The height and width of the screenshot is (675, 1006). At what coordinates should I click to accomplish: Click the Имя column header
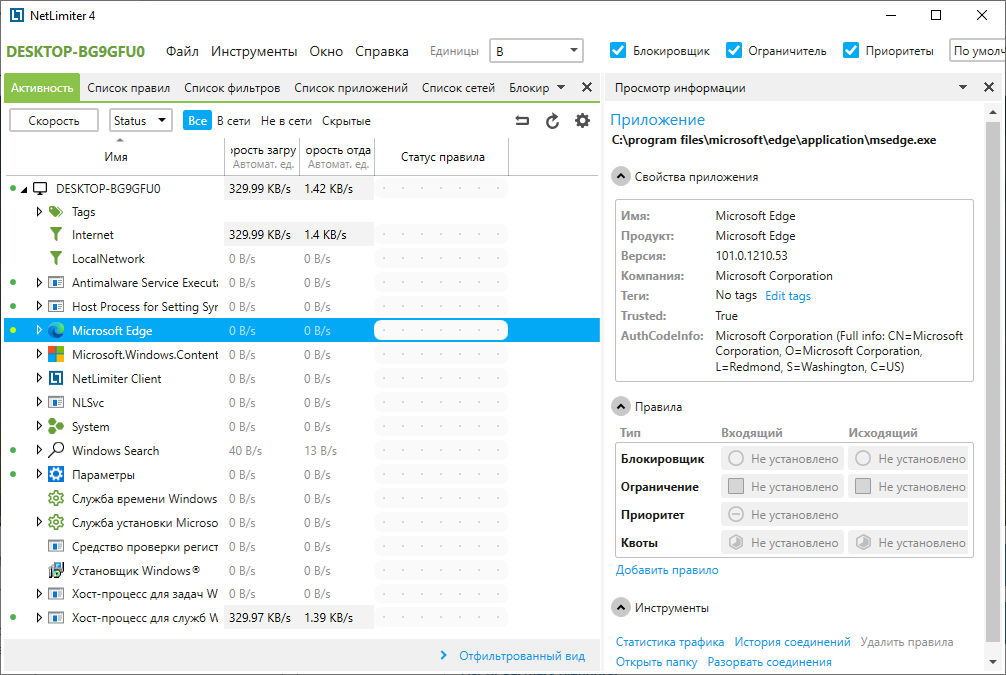click(x=115, y=157)
